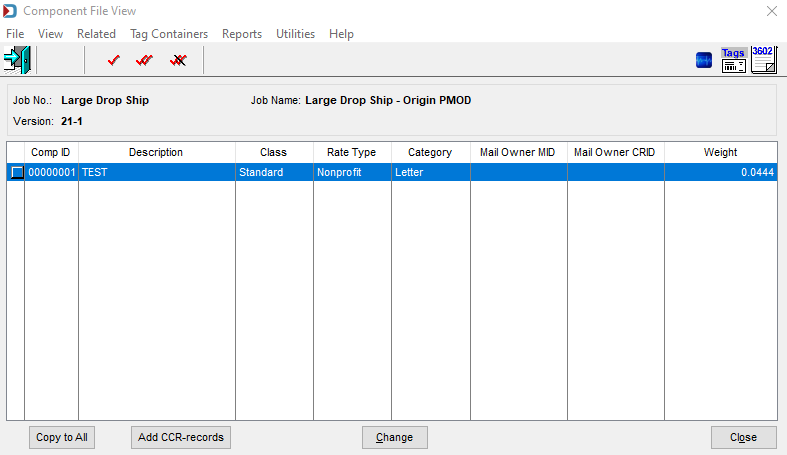Click the Weight column header
The image size is (787, 455).
pyautogui.click(x=720, y=152)
